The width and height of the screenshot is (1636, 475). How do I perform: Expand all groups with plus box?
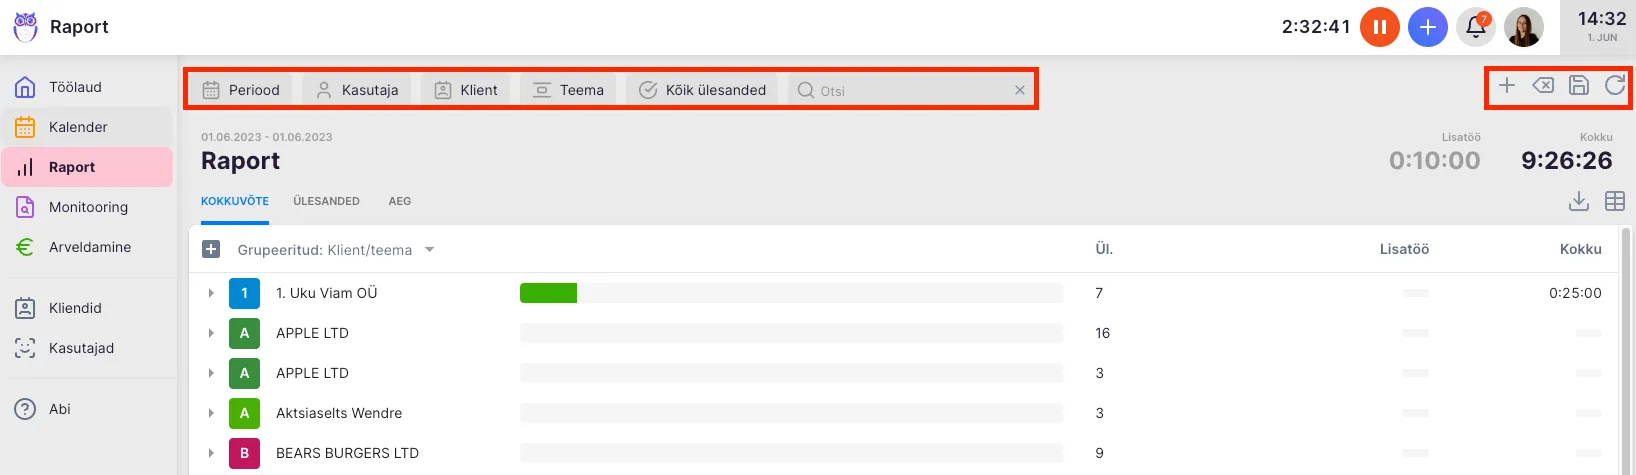211,249
